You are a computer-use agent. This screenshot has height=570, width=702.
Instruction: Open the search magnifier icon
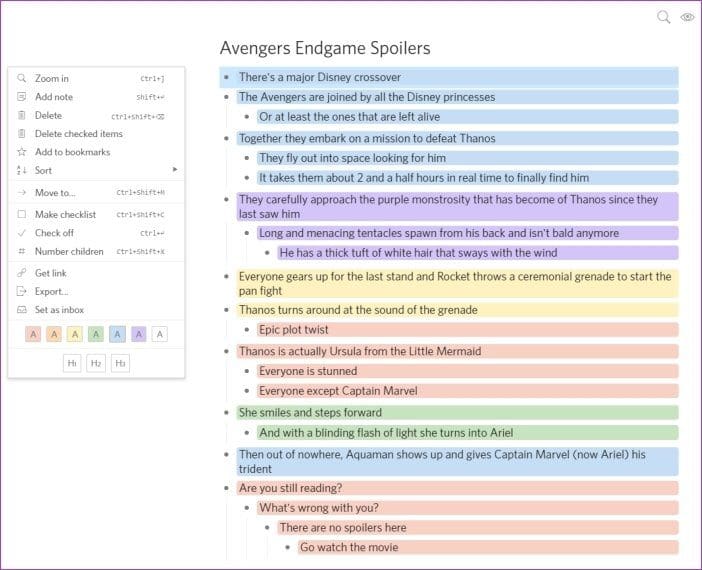pyautogui.click(x=663, y=17)
